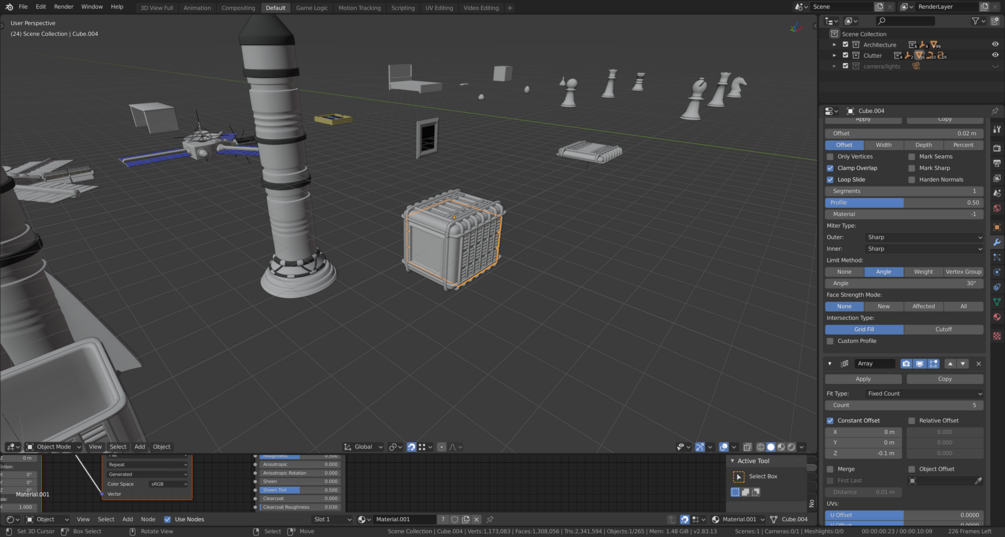
Task: Disable the Clamp Overlap checkbox
Action: 830,168
